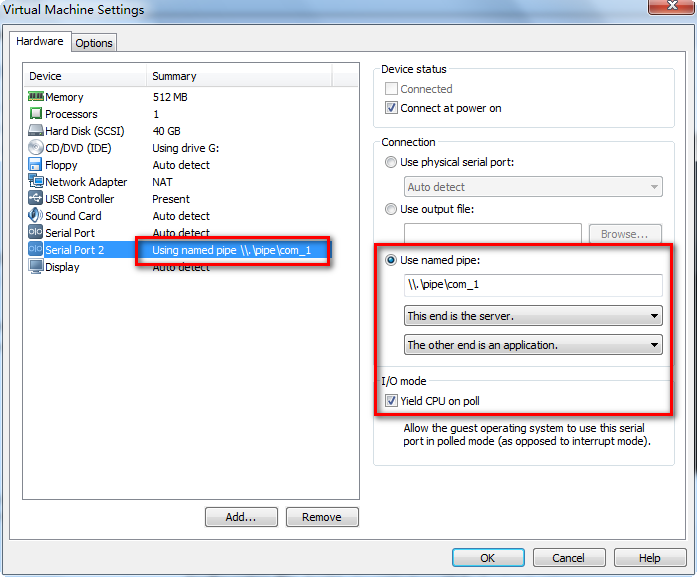This screenshot has width=697, height=577.
Task: Click the named pipe path field
Action: tap(533, 285)
